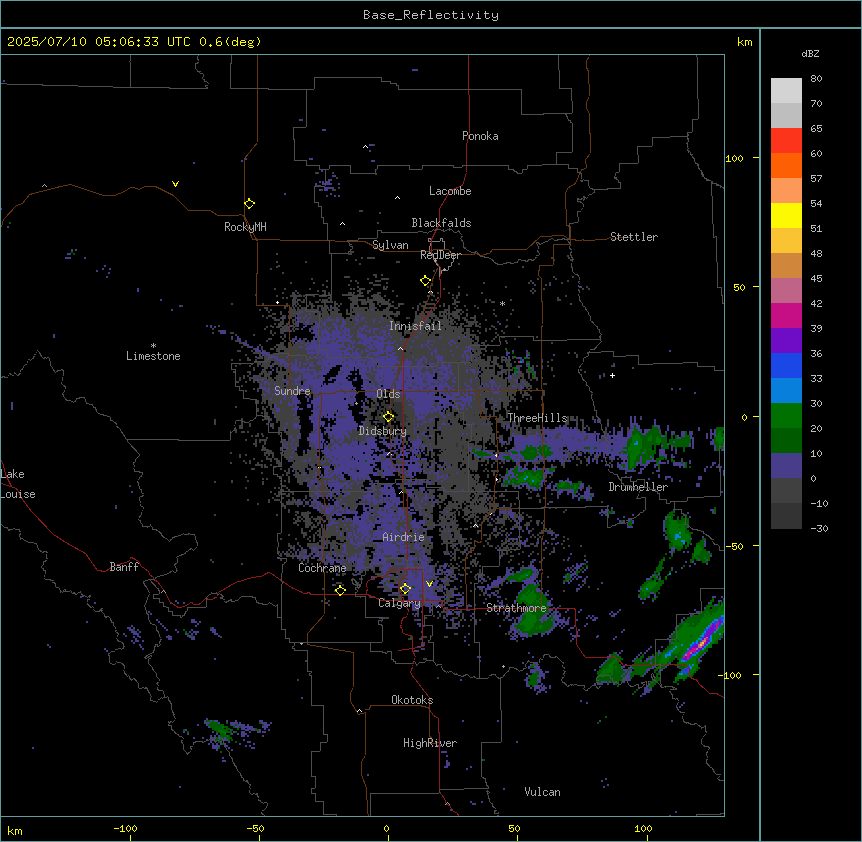The image size is (862, 842).
Task: Click the ThreeHills label
Action: [537, 418]
